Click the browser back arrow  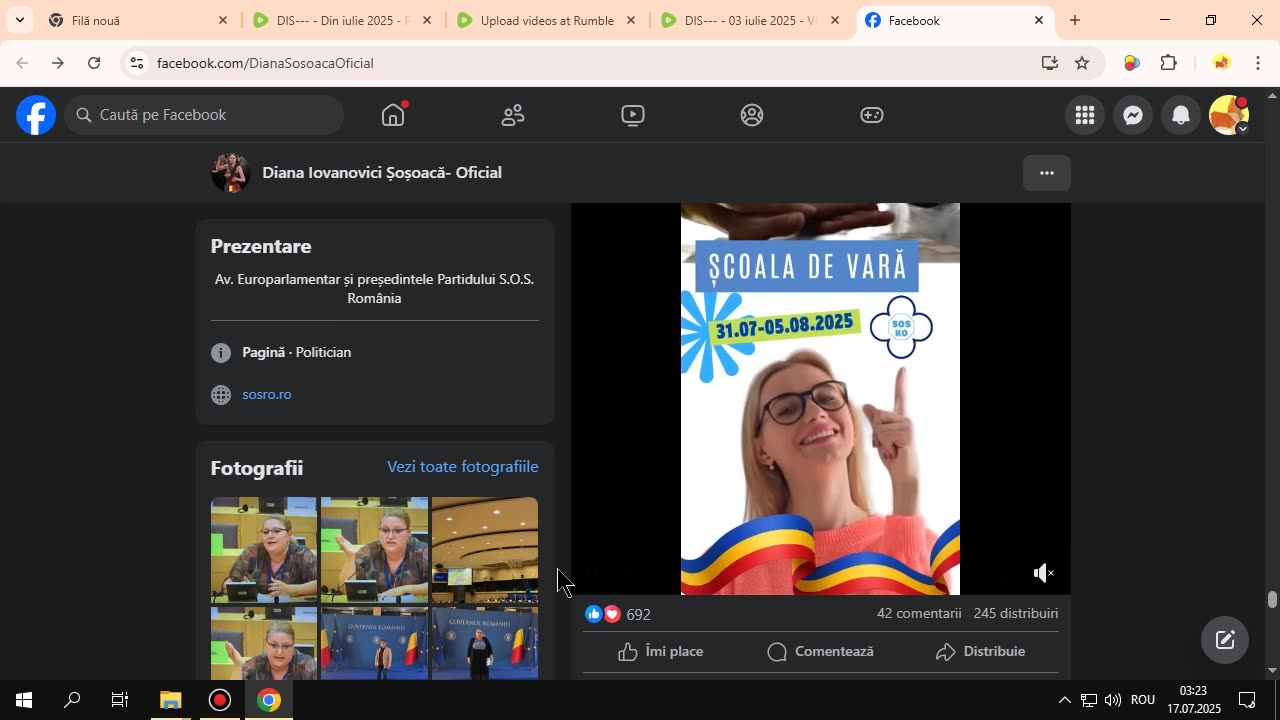[22, 63]
